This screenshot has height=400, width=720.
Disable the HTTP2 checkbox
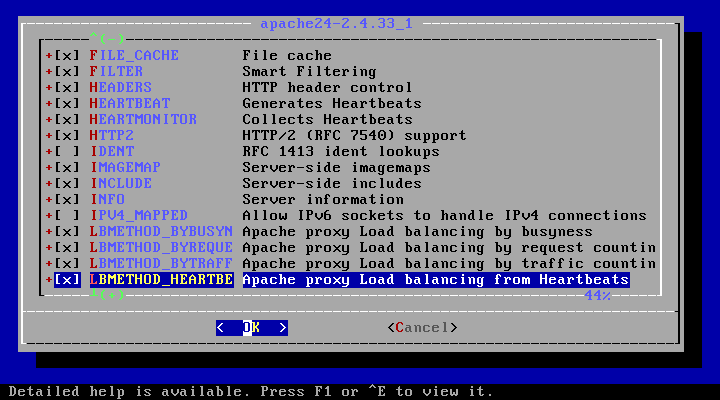pos(67,135)
